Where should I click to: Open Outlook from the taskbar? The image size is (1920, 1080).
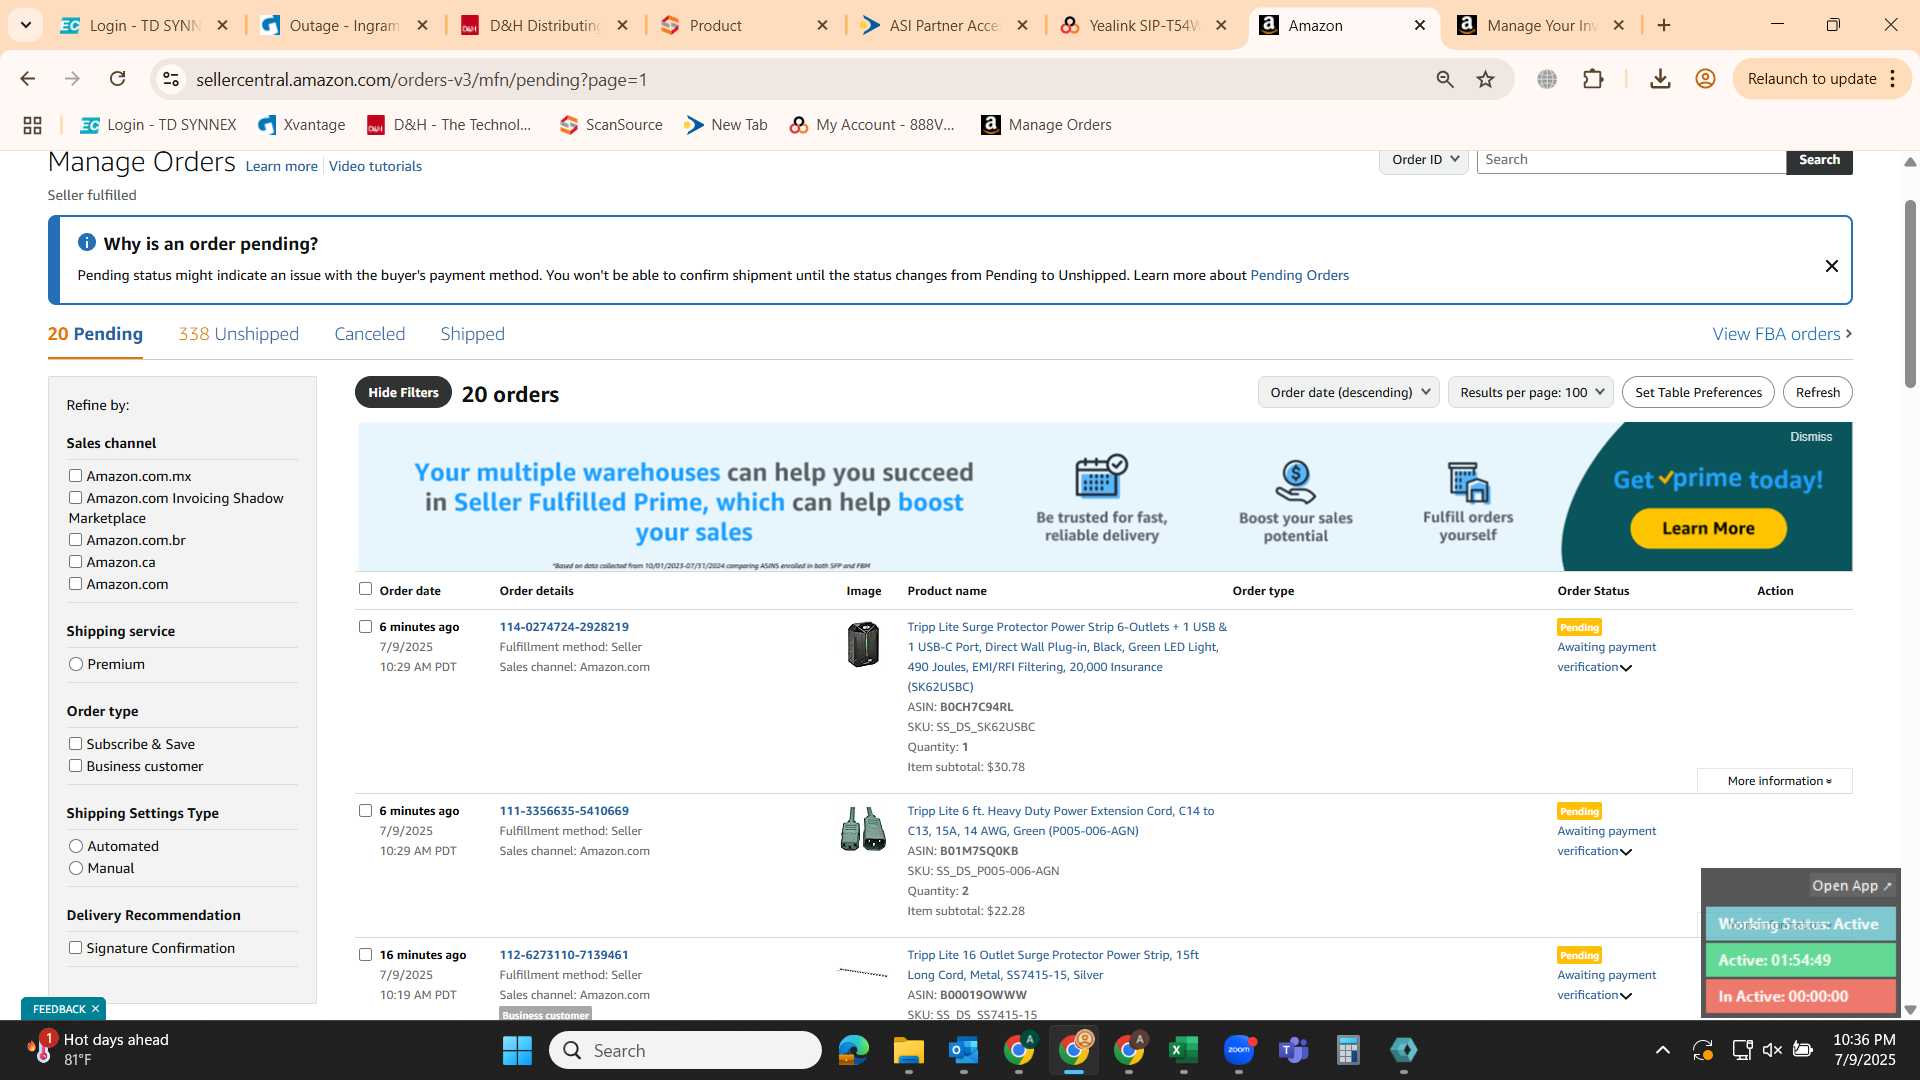coord(963,1050)
